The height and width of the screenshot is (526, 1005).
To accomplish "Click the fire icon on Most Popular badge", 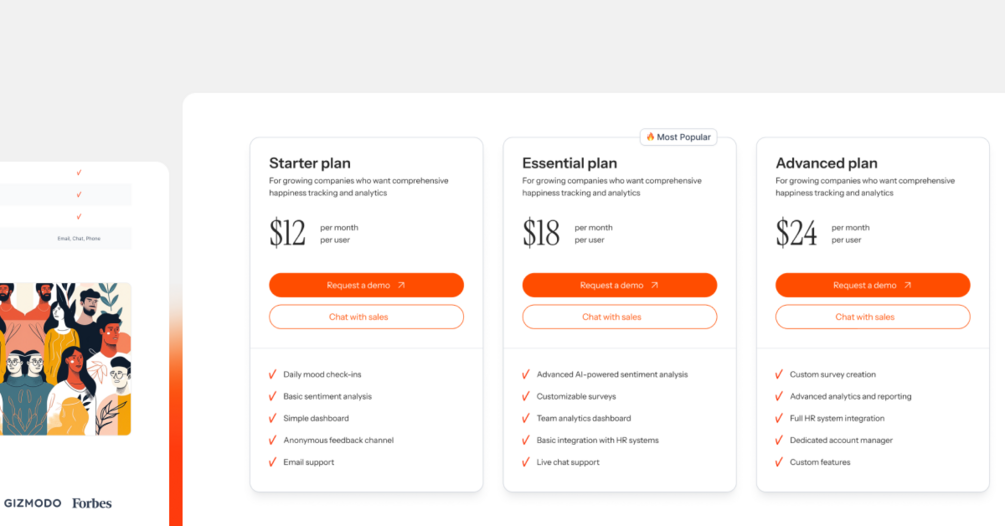I will click(x=650, y=137).
